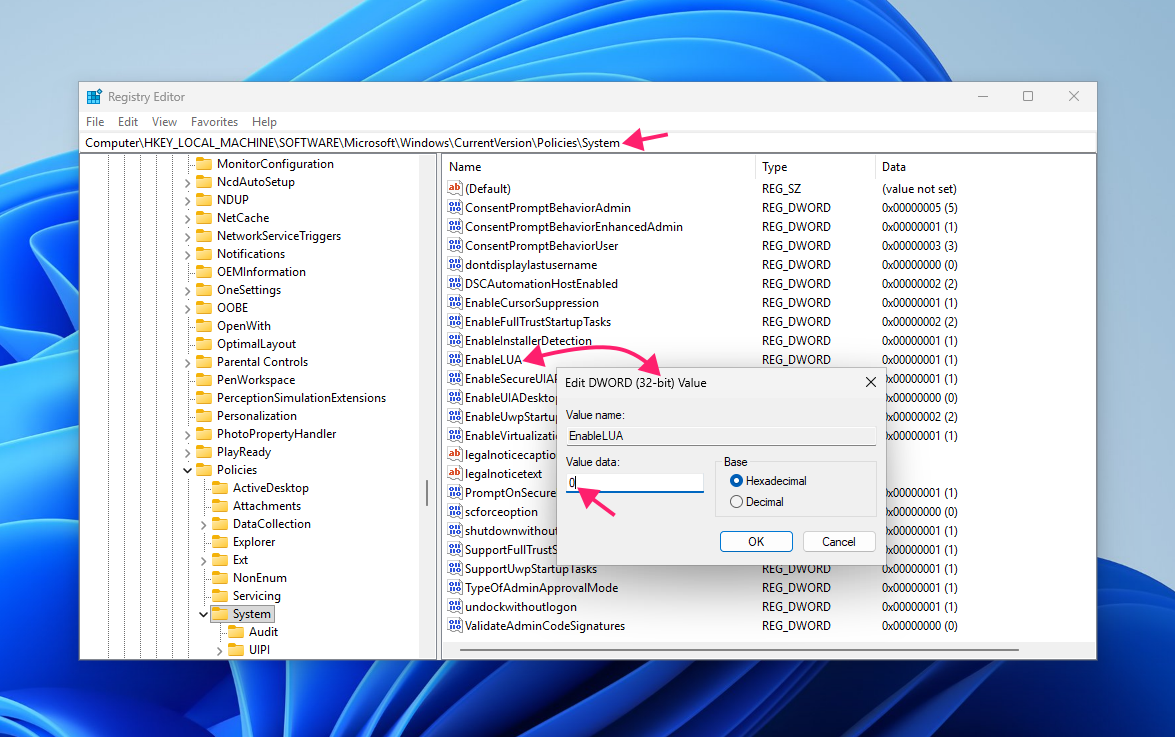
Task: Confirm the DWORD edit with OK
Action: pyautogui.click(x=756, y=542)
